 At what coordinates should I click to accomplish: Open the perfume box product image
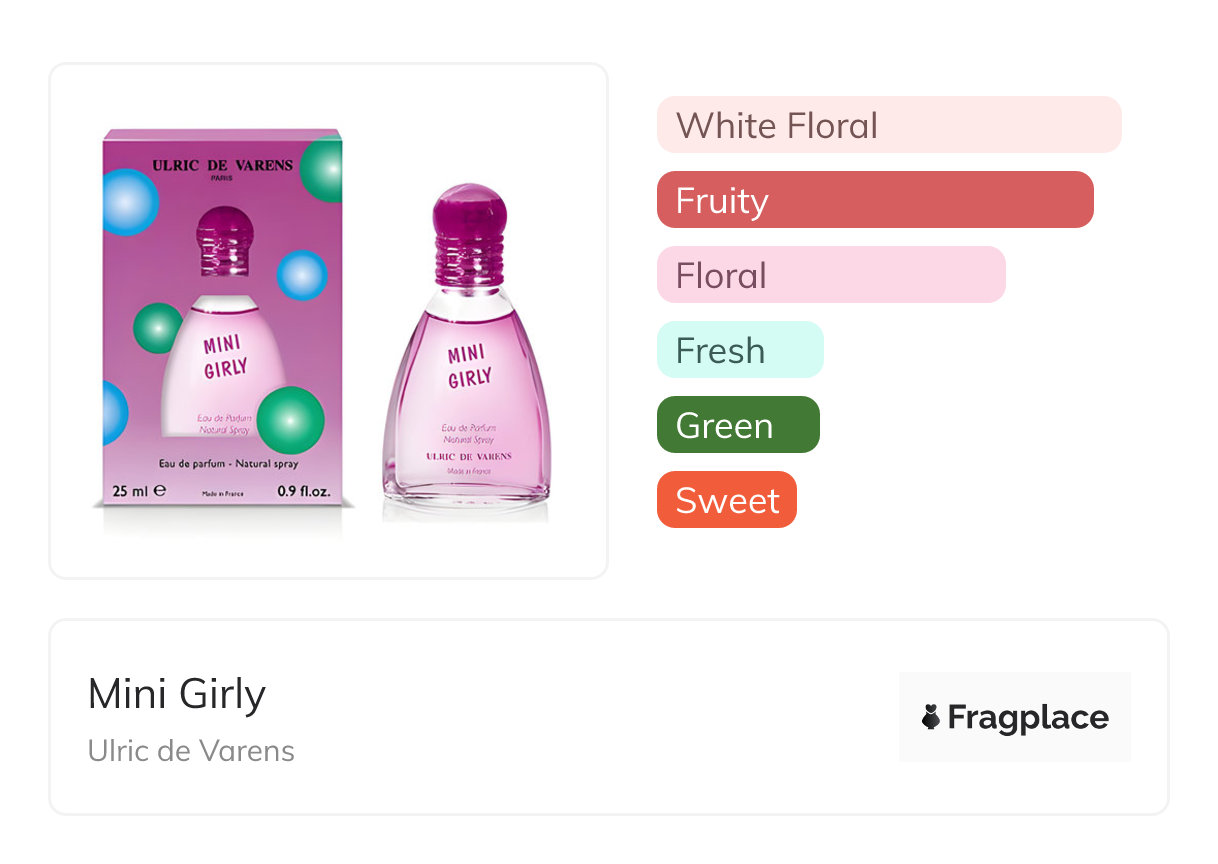(222, 318)
